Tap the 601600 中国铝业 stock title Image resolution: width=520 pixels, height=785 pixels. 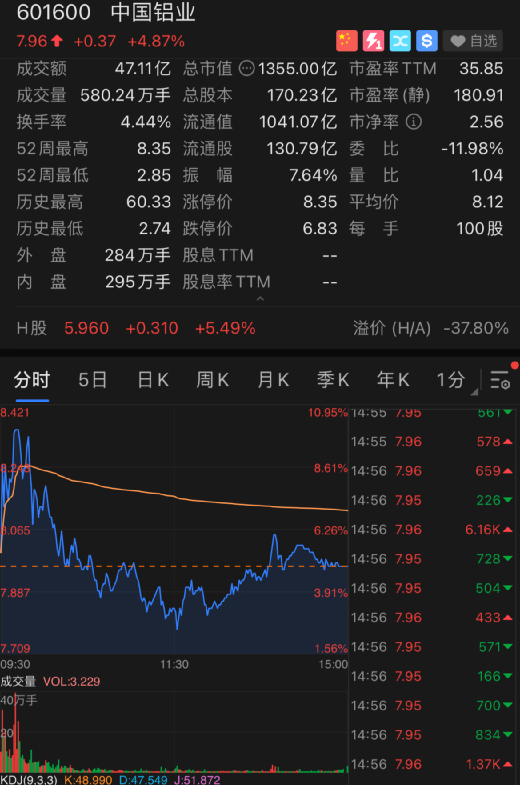click(x=106, y=13)
